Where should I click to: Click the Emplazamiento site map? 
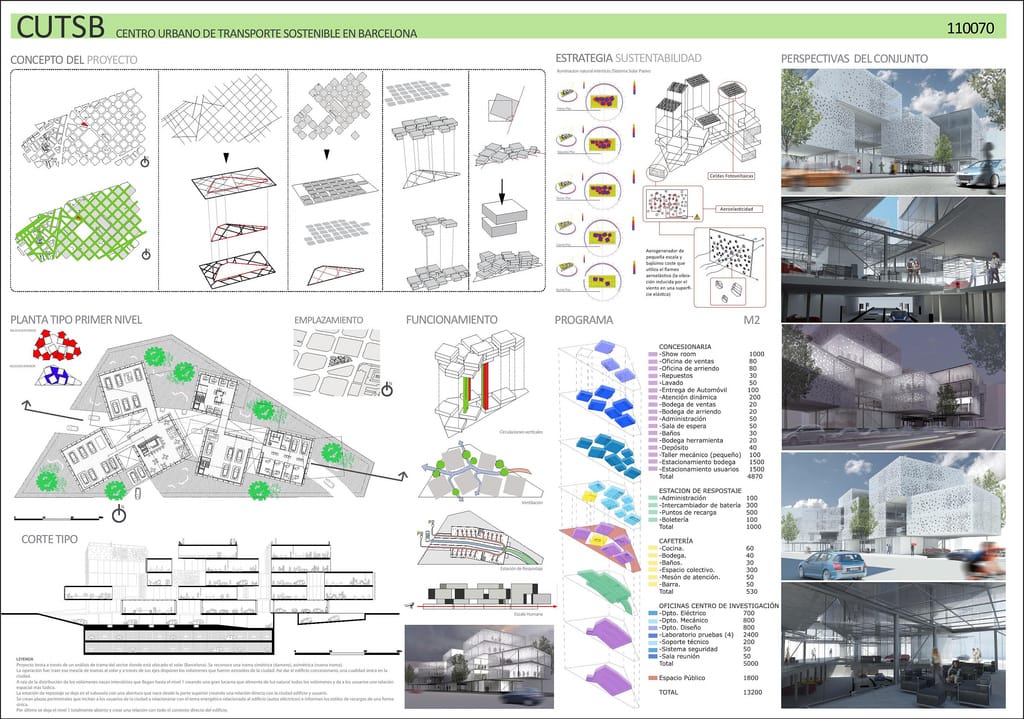tap(336, 362)
